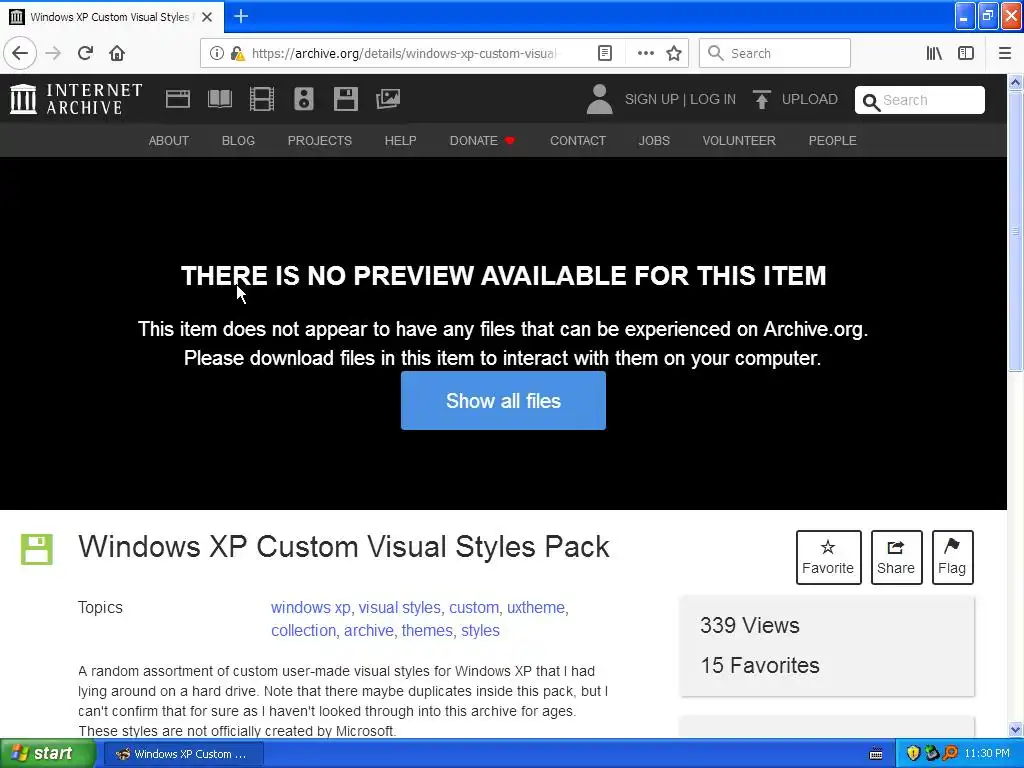Open the HELP menu item
1024x768 pixels.
tap(400, 140)
